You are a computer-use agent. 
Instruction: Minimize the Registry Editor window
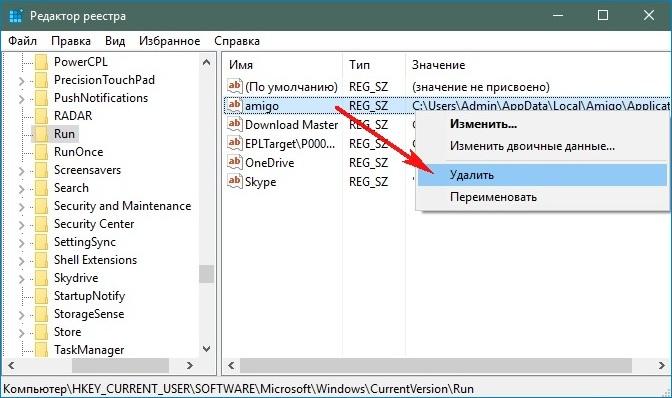click(x=558, y=16)
